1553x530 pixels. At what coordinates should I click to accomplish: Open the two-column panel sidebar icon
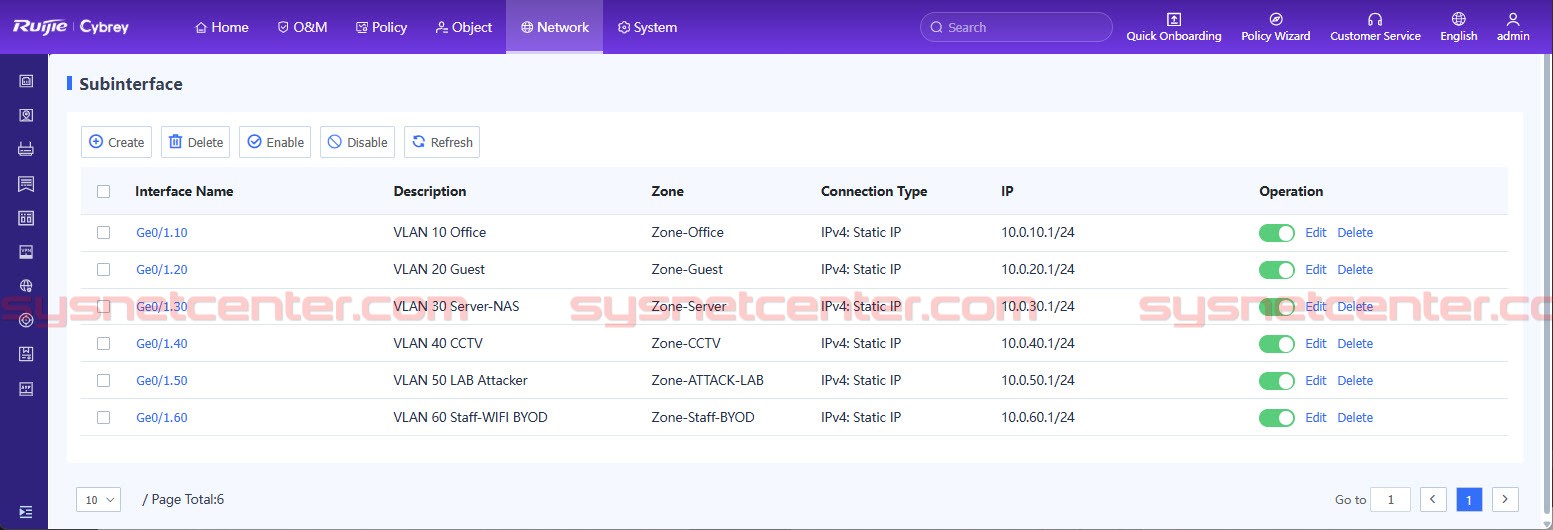26,217
